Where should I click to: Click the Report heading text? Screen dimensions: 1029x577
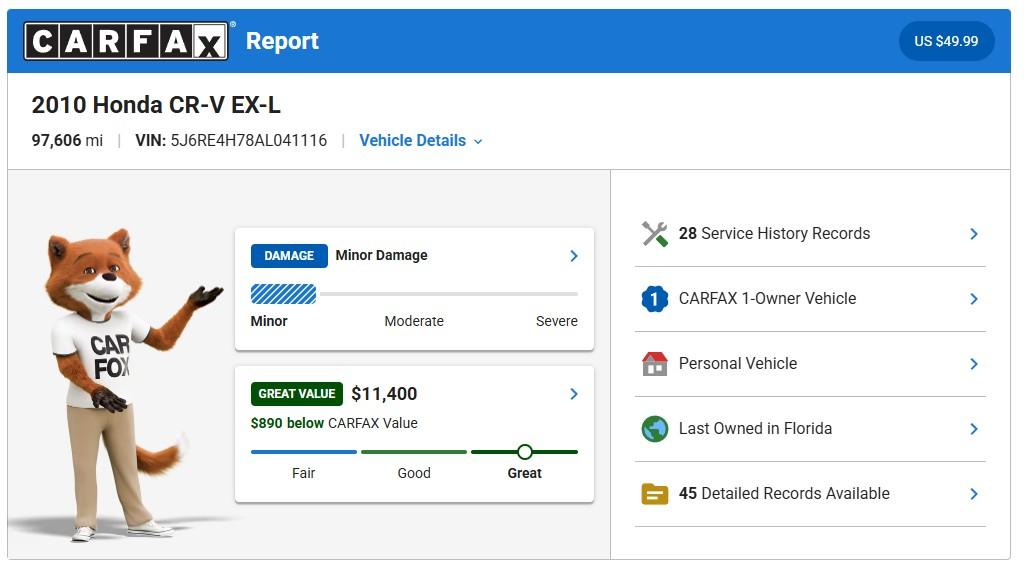[282, 41]
